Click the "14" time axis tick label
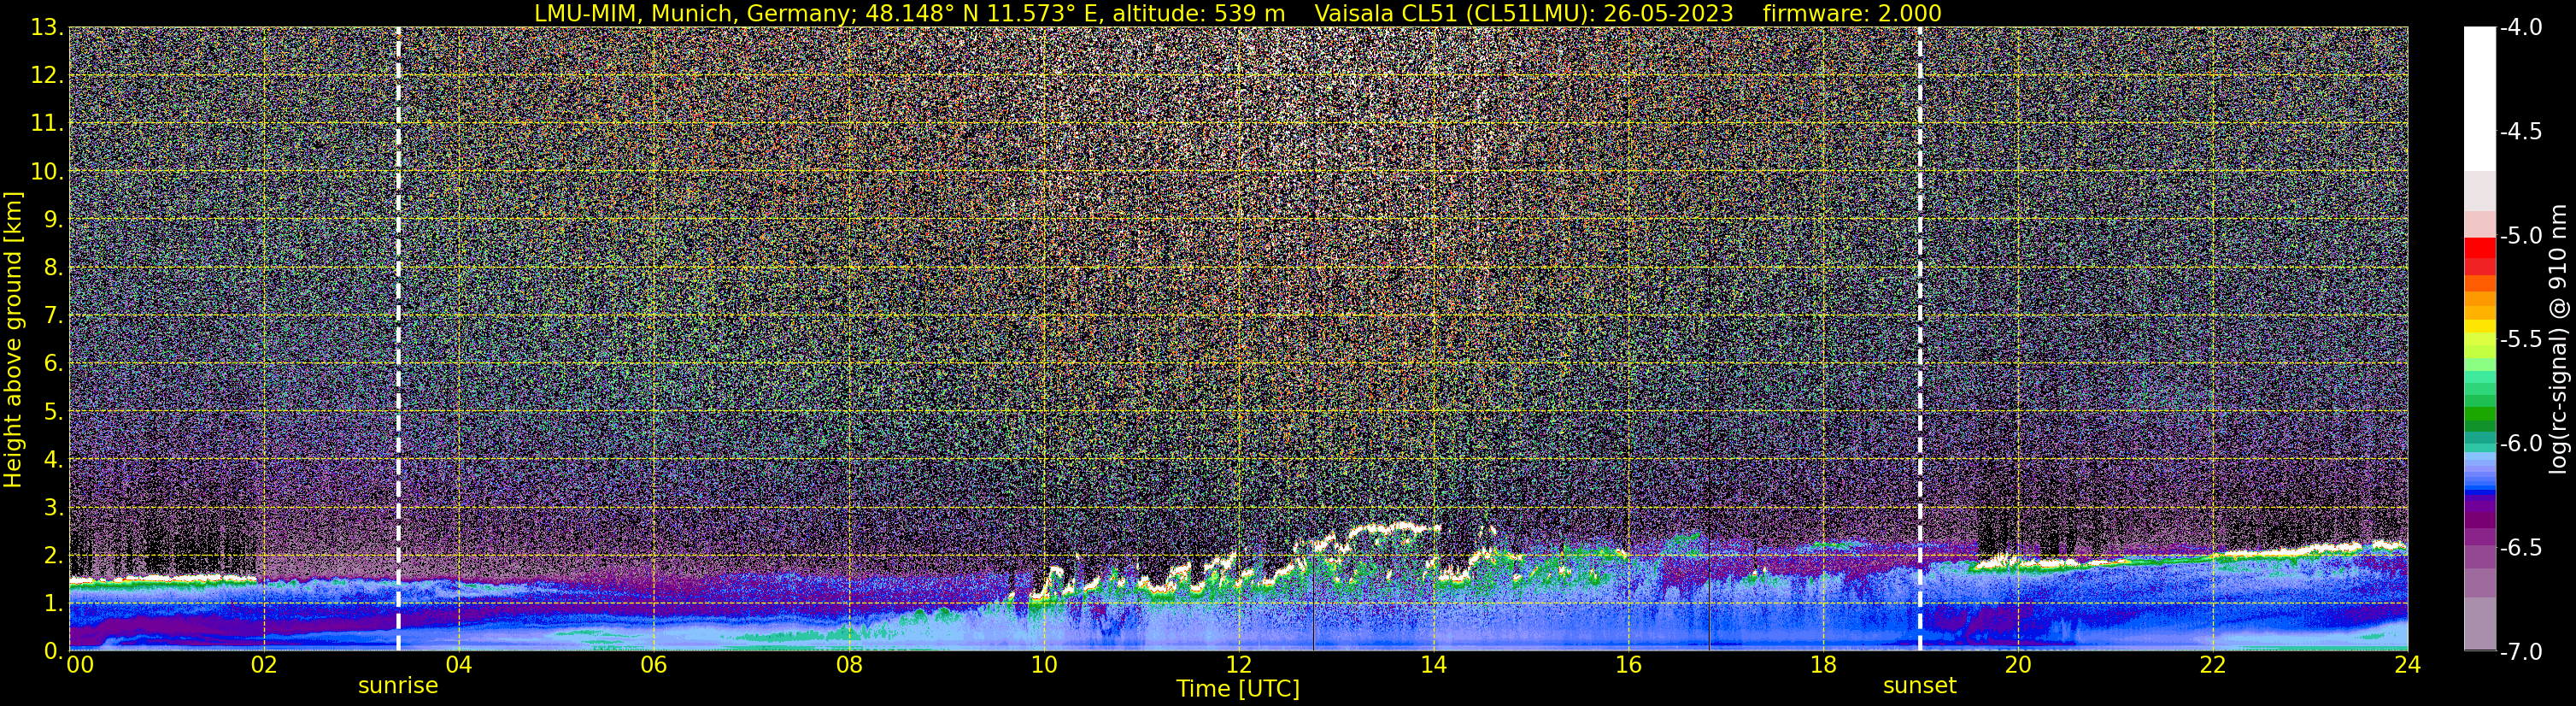2576x706 pixels. (x=1433, y=665)
